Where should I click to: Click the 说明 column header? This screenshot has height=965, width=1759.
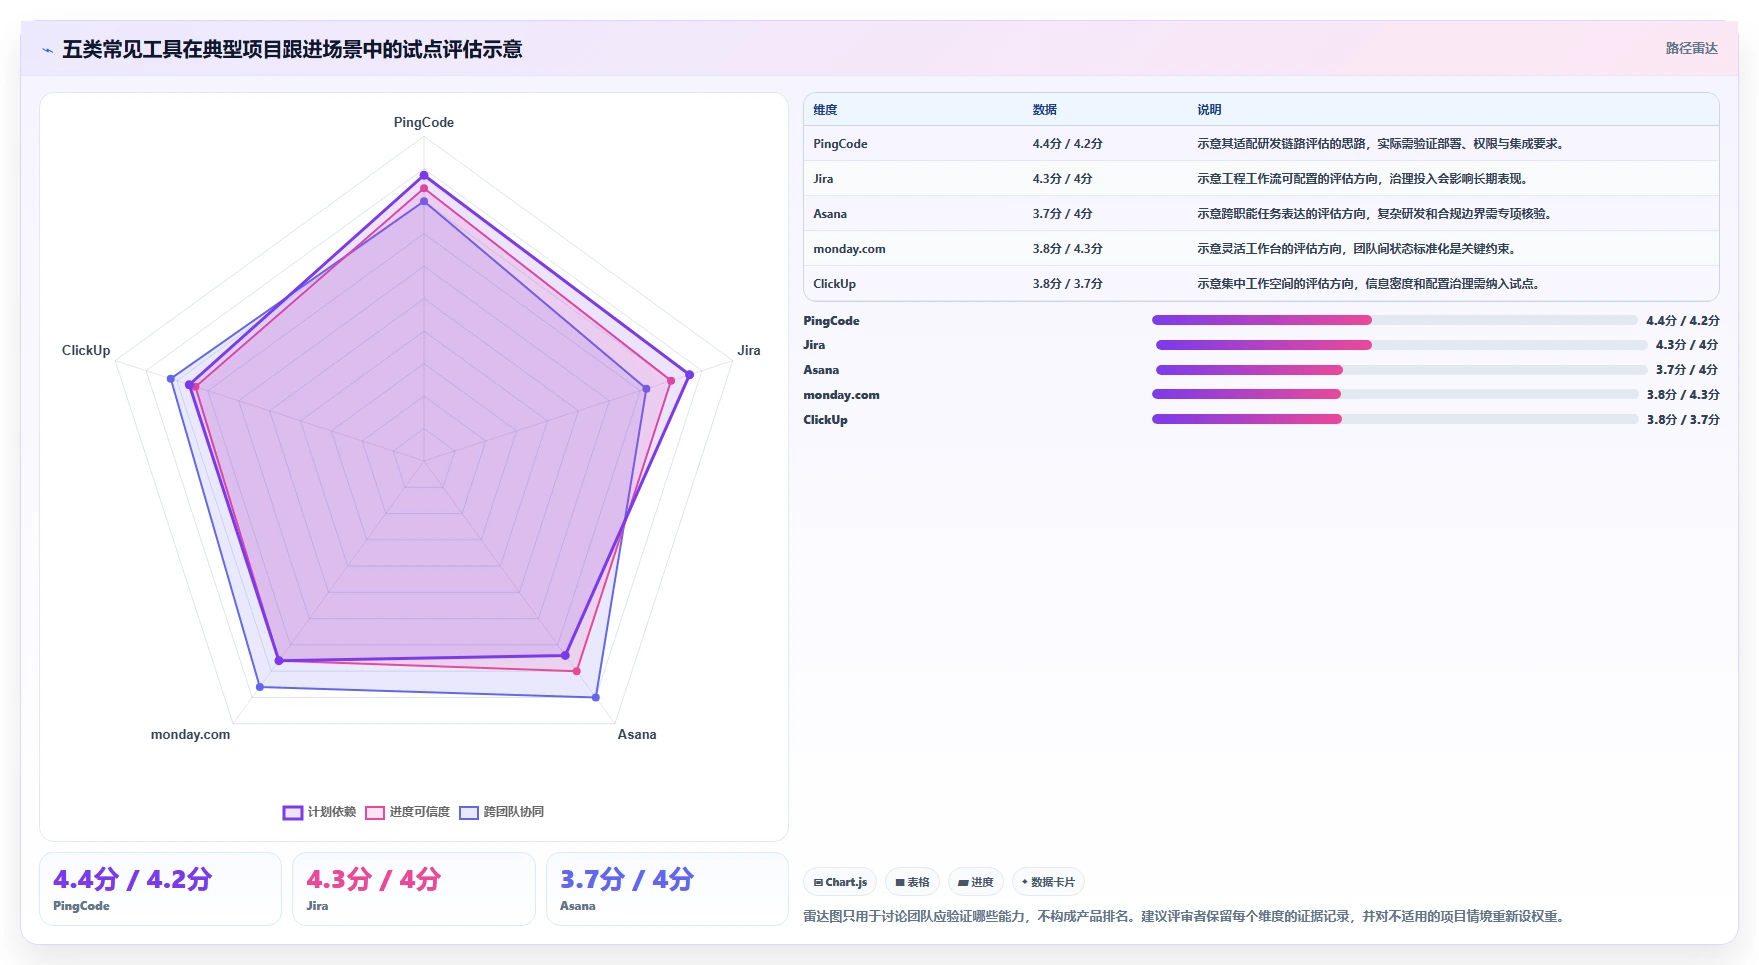pos(1209,110)
